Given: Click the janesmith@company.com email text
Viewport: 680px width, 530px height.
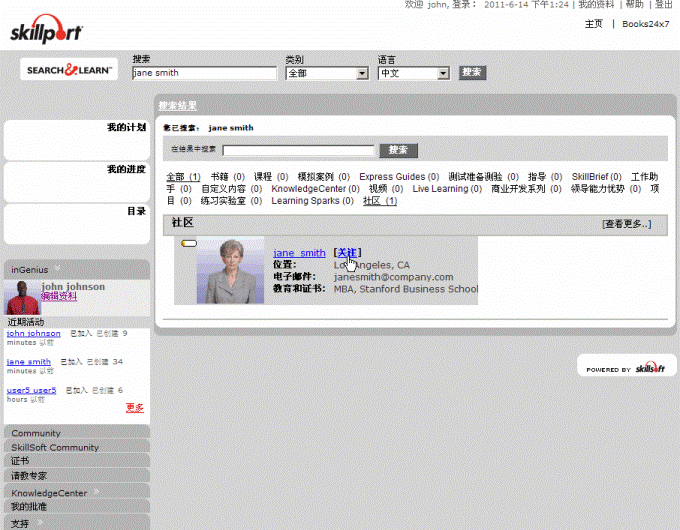Looking at the screenshot, I should (x=393, y=277).
